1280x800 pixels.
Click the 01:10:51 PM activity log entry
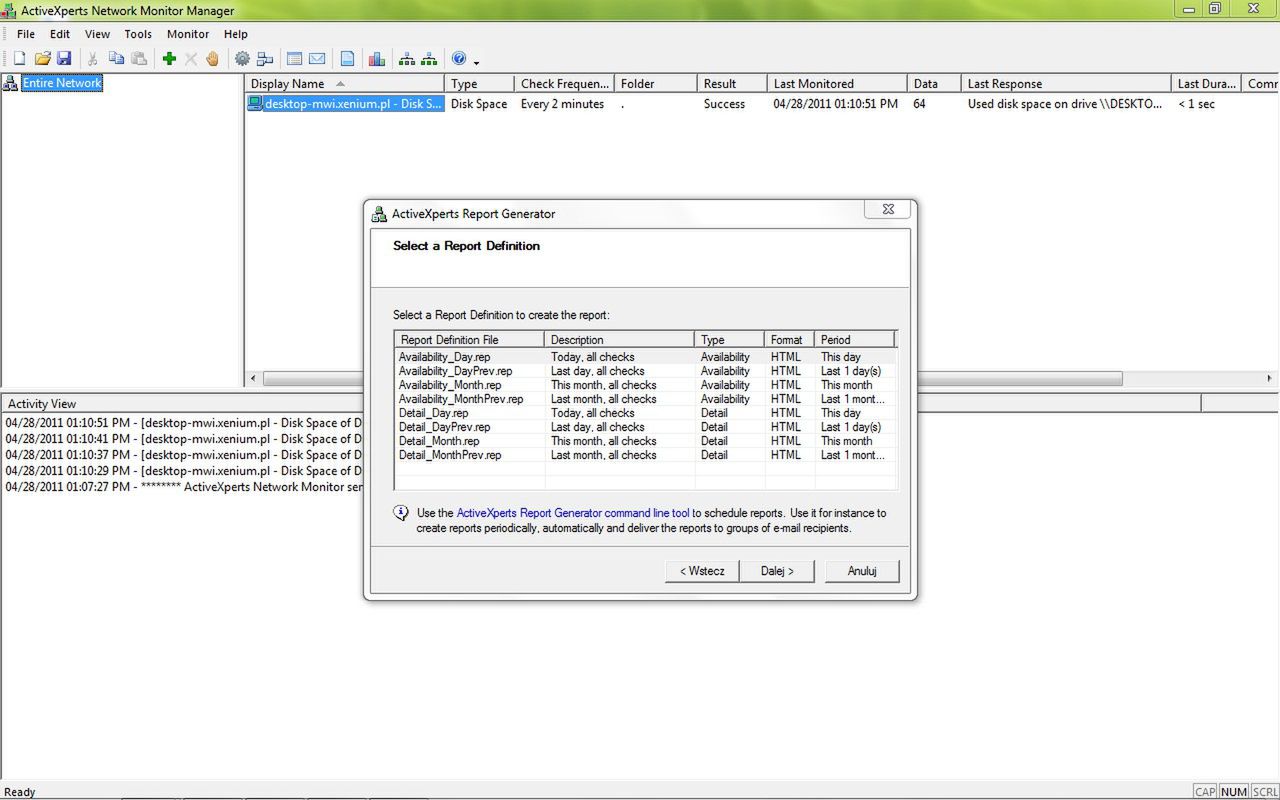point(185,423)
